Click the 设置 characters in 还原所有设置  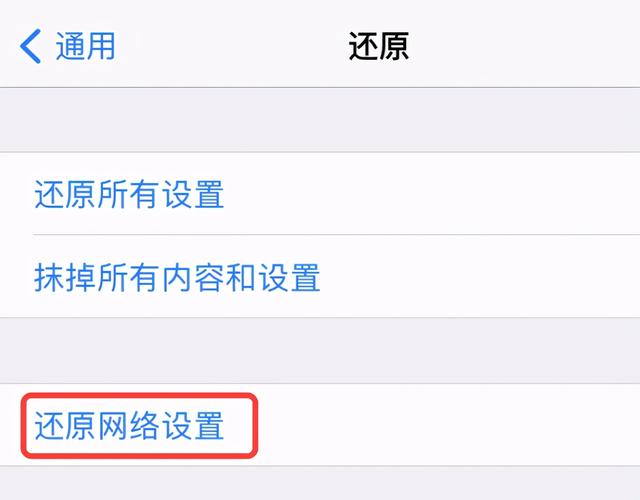click(193, 194)
